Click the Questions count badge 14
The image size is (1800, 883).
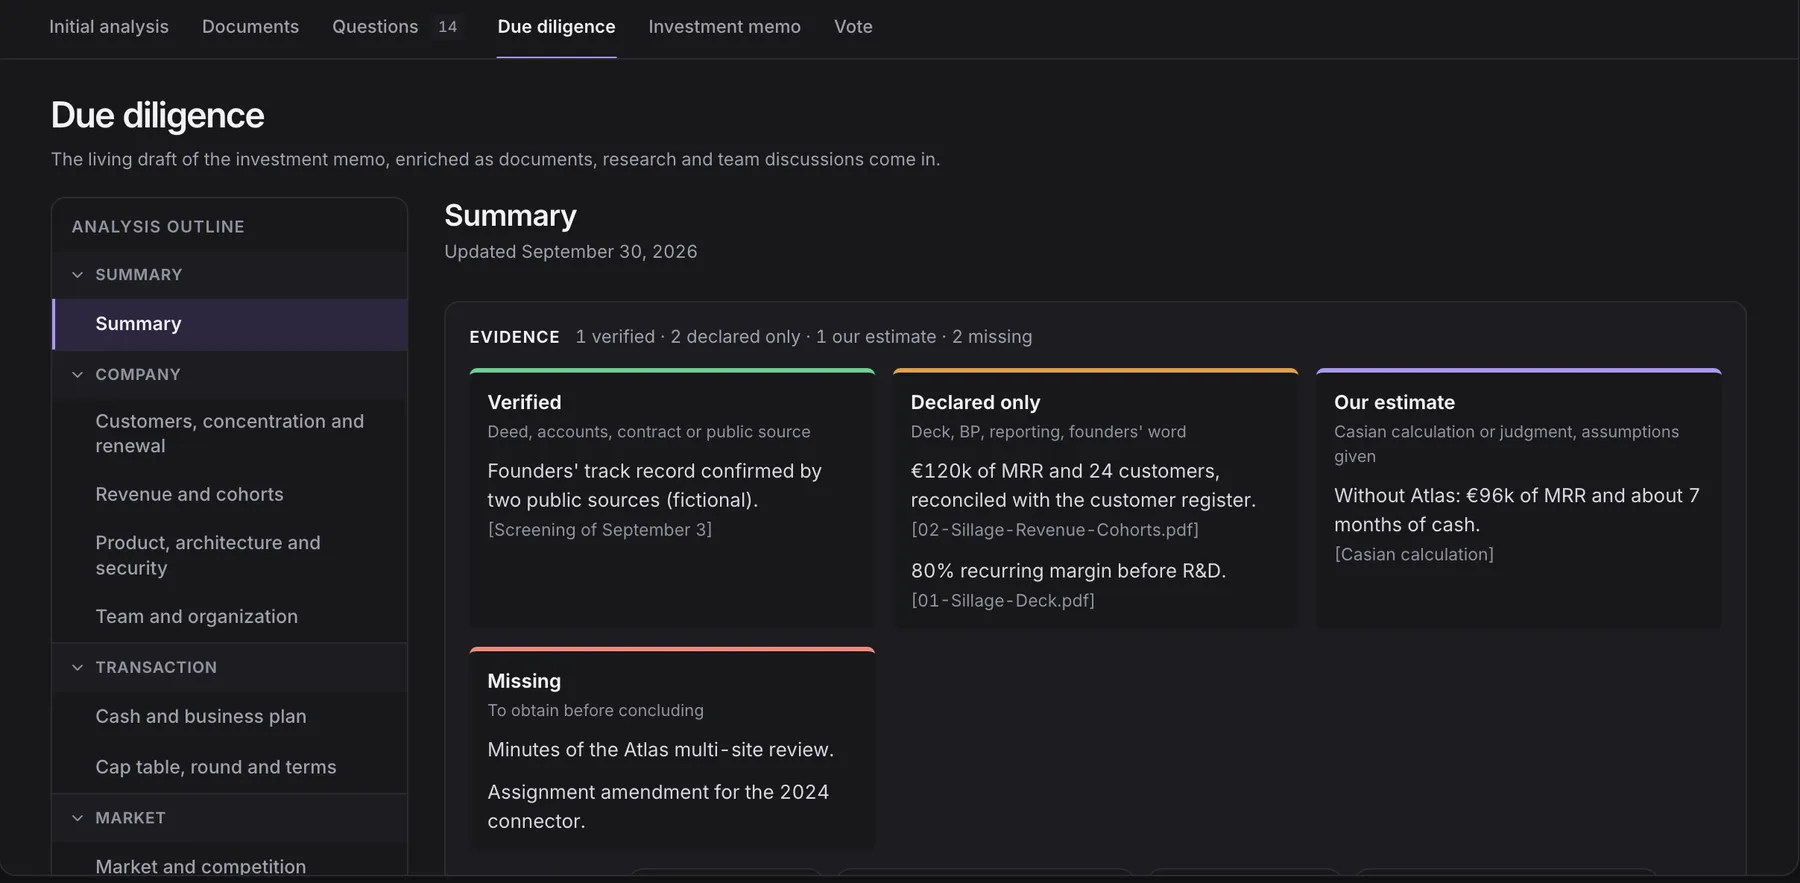click(x=447, y=27)
